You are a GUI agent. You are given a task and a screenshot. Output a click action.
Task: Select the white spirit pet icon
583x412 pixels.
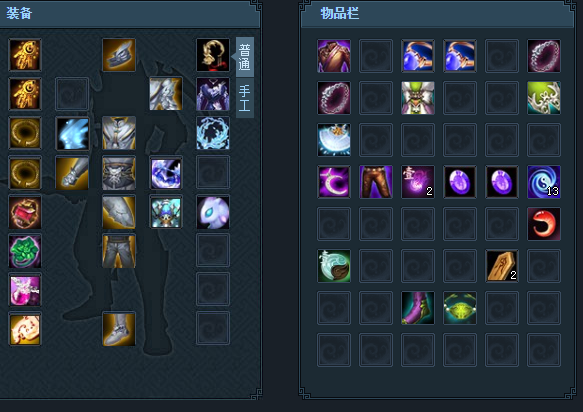[x=213, y=212]
